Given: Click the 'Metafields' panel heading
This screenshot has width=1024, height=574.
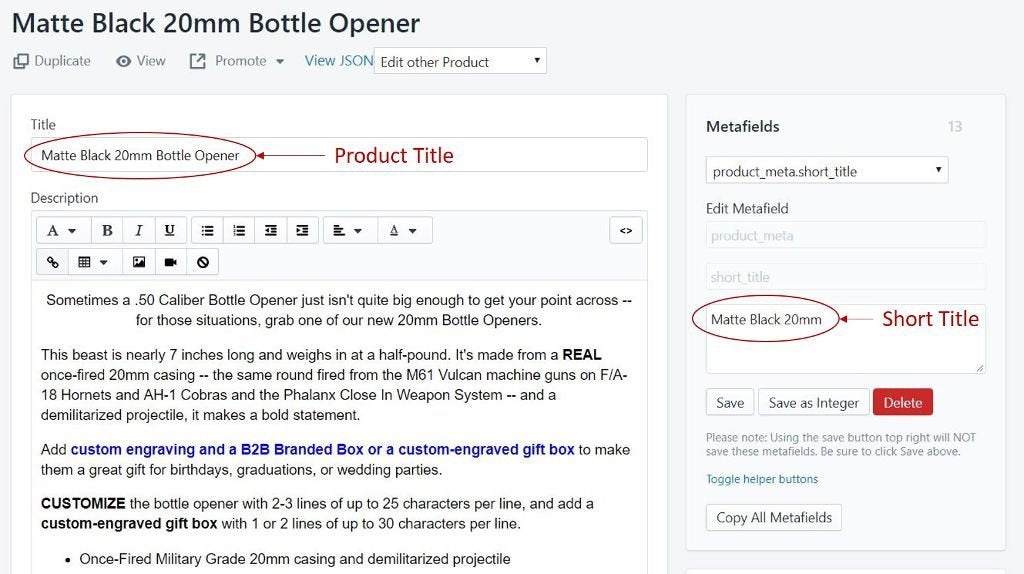Looking at the screenshot, I should pos(743,127).
